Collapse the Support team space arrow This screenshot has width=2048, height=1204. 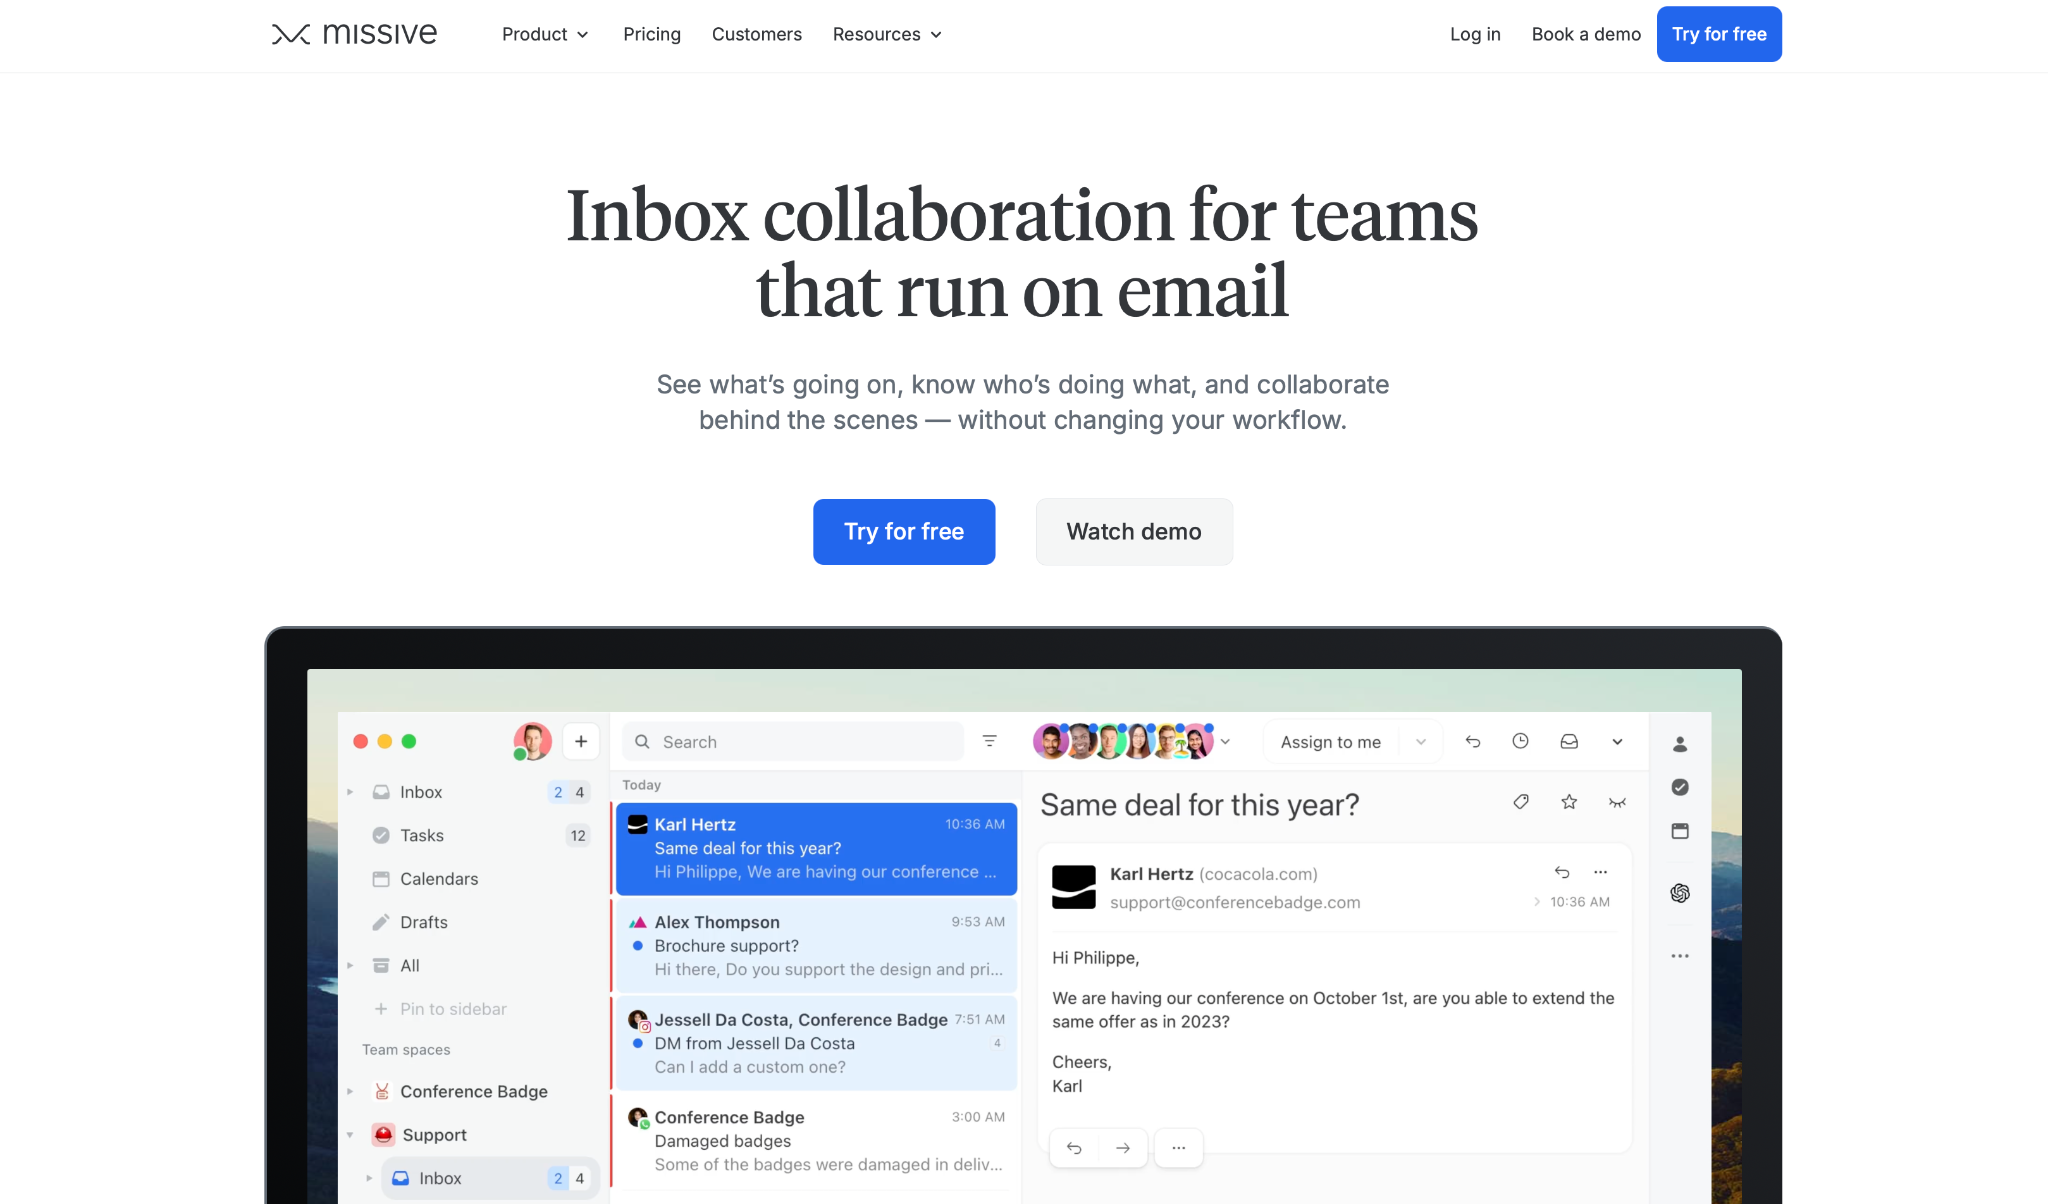pyautogui.click(x=350, y=1135)
